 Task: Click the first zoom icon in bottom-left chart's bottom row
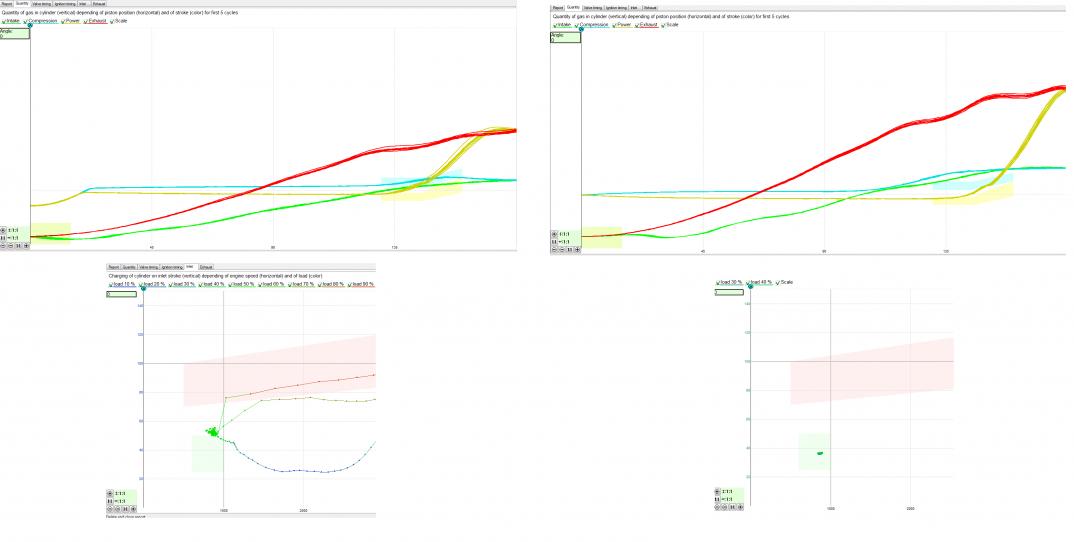pos(110,508)
